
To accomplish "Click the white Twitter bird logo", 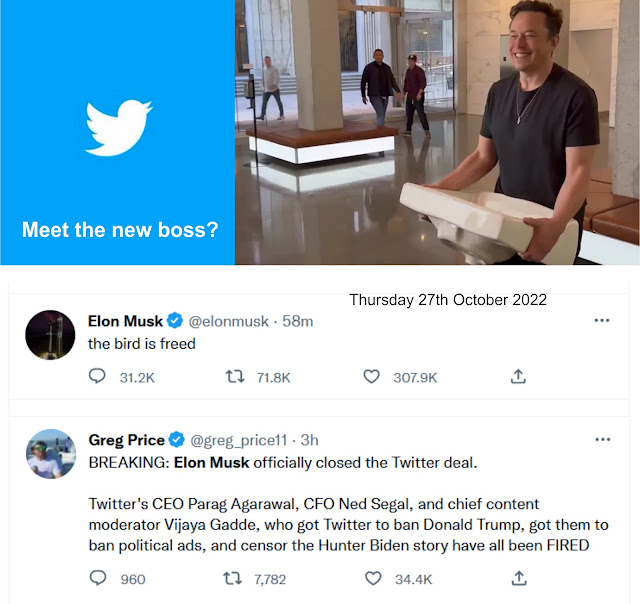I will point(118,128).
